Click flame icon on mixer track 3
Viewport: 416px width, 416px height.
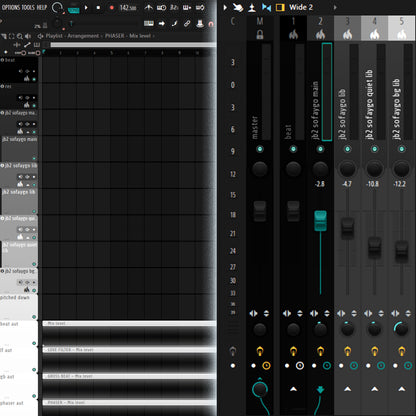tap(347, 34)
